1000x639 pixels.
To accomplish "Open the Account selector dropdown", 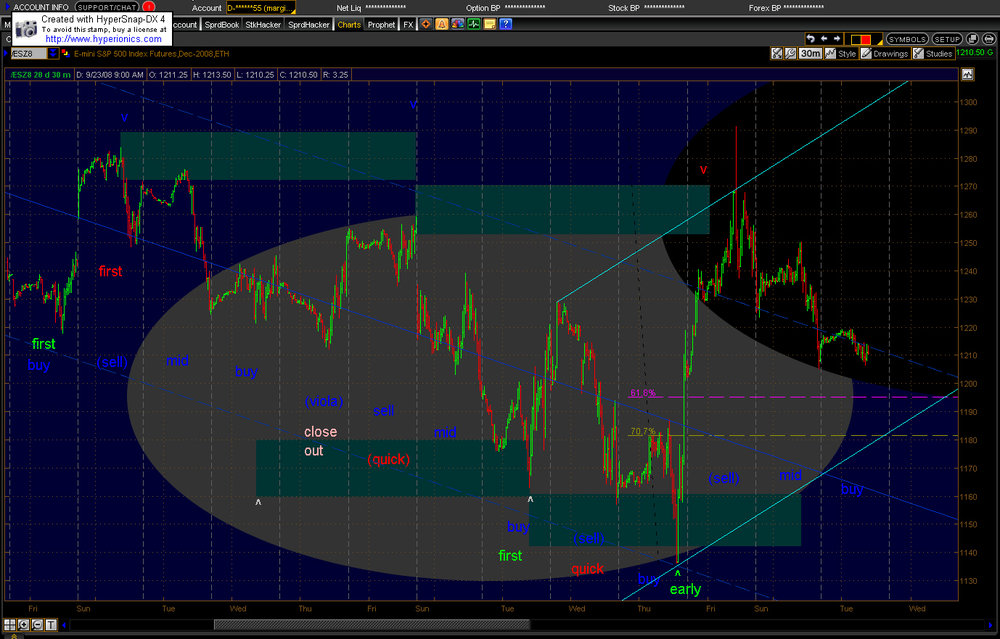I will point(261,8).
